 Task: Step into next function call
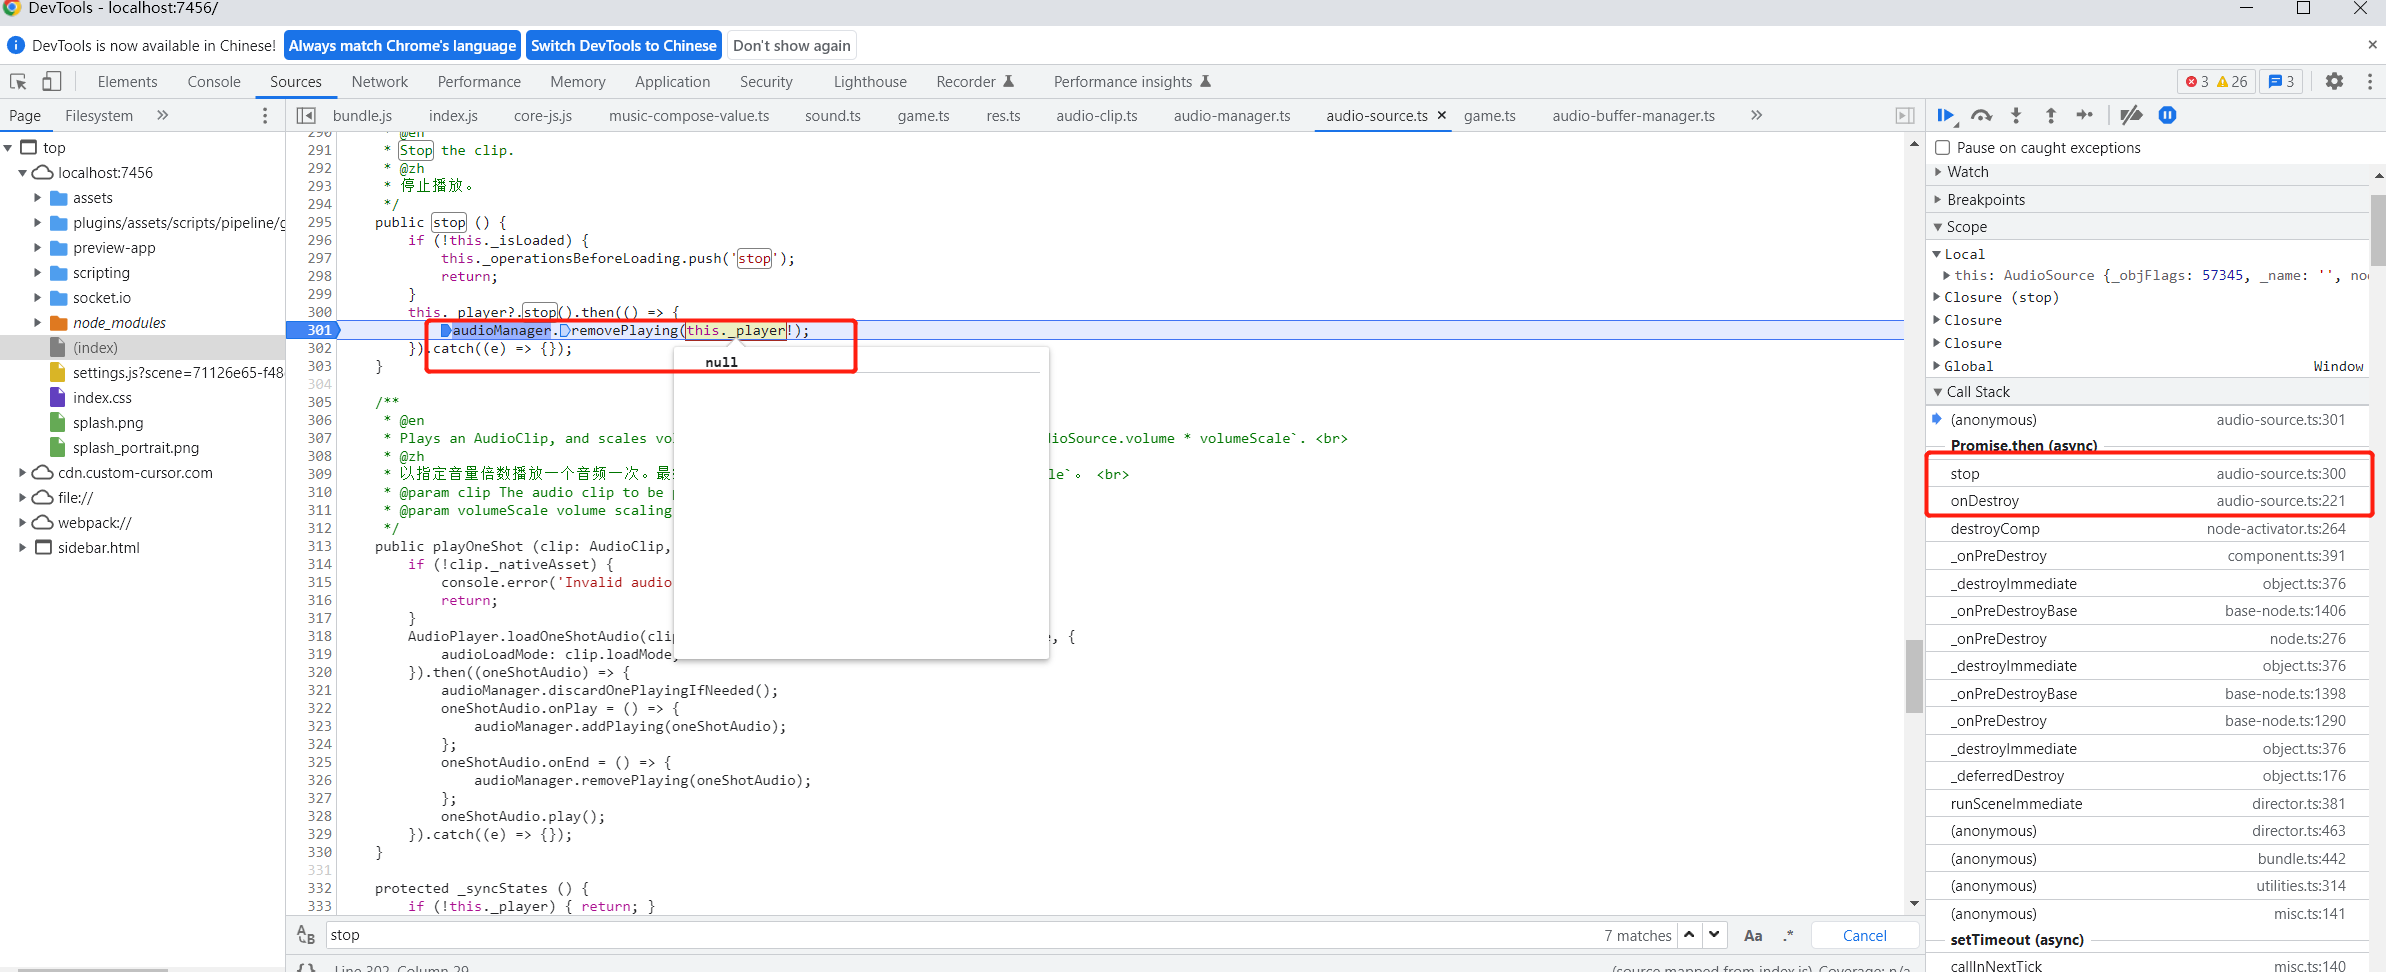[x=2016, y=115]
